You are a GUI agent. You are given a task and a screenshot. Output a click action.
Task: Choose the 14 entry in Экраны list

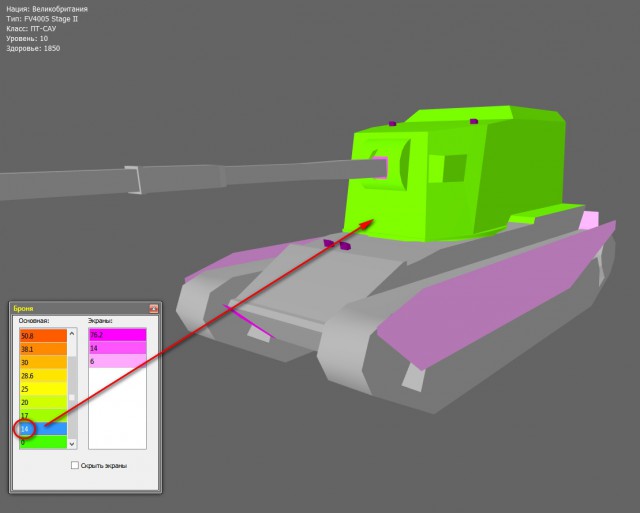pos(118,348)
